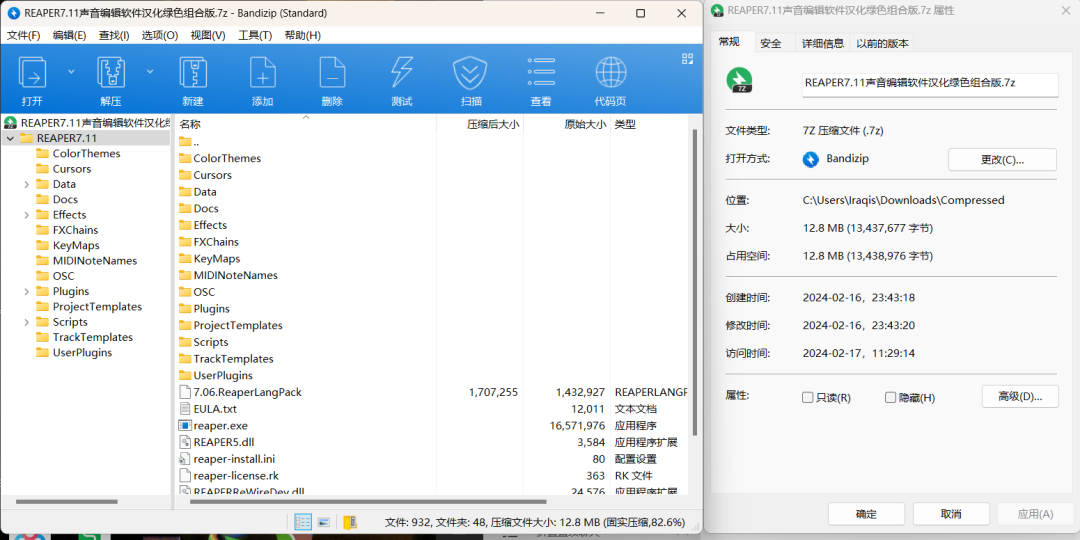
Task: Click the Bandizip title bar app icon
Action: [13, 13]
